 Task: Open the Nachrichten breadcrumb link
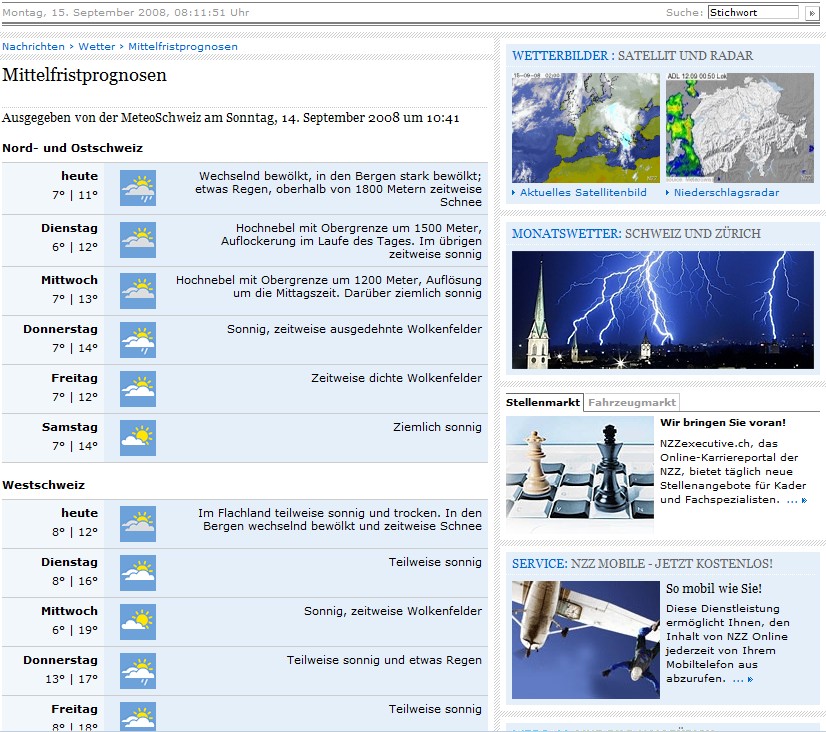[33, 47]
